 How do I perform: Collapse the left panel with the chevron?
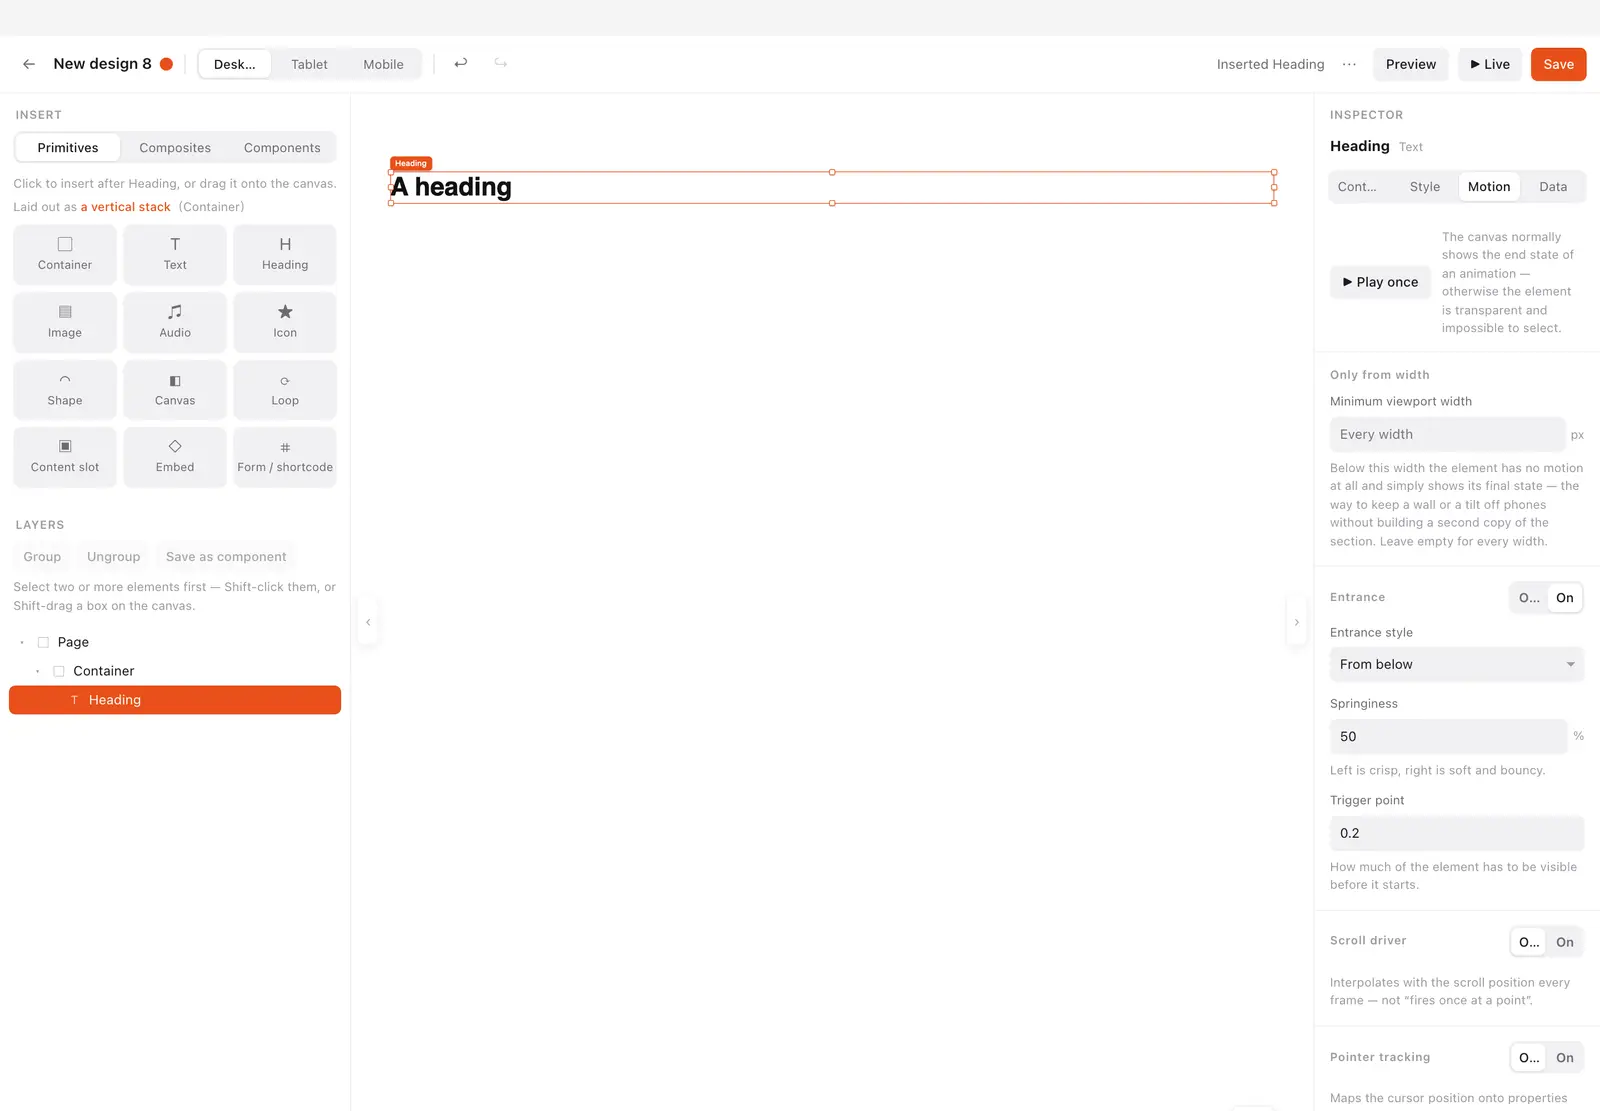tap(368, 622)
